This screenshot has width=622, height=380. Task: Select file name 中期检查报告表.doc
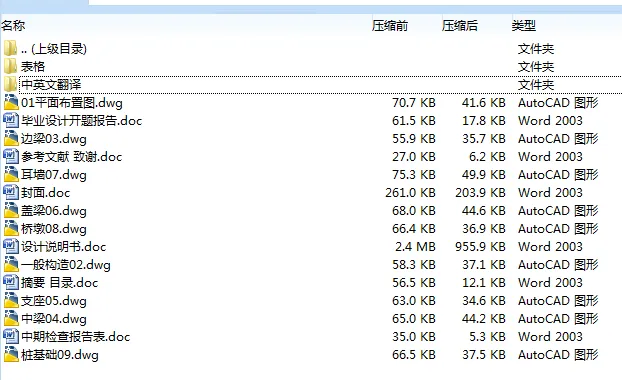[75, 337]
